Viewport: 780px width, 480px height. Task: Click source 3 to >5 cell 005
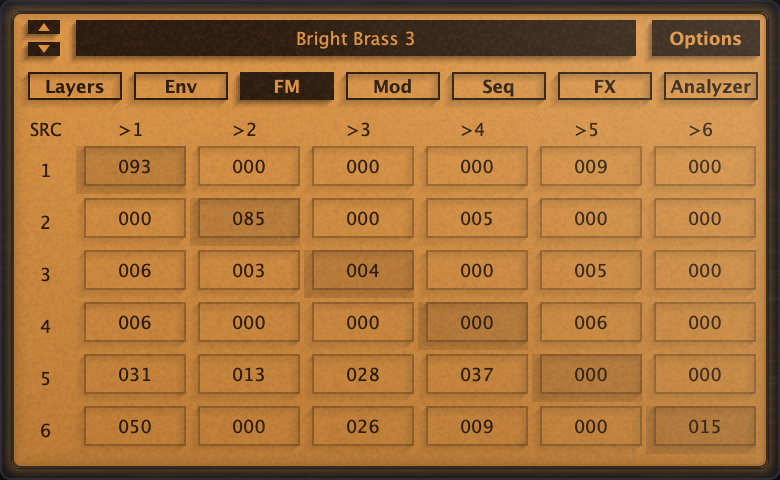coord(590,270)
